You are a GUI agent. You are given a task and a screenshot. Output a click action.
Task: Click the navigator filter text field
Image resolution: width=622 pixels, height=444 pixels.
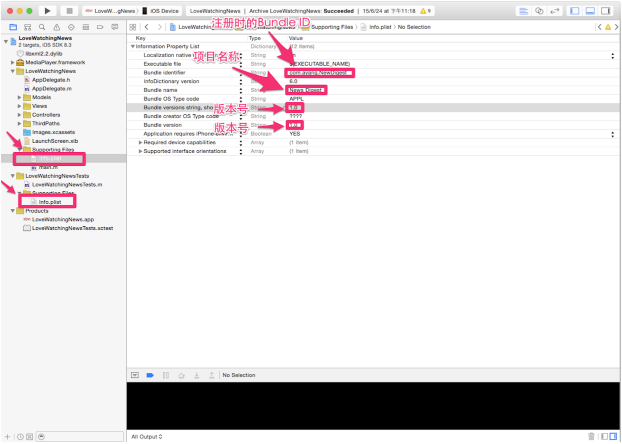(80, 436)
